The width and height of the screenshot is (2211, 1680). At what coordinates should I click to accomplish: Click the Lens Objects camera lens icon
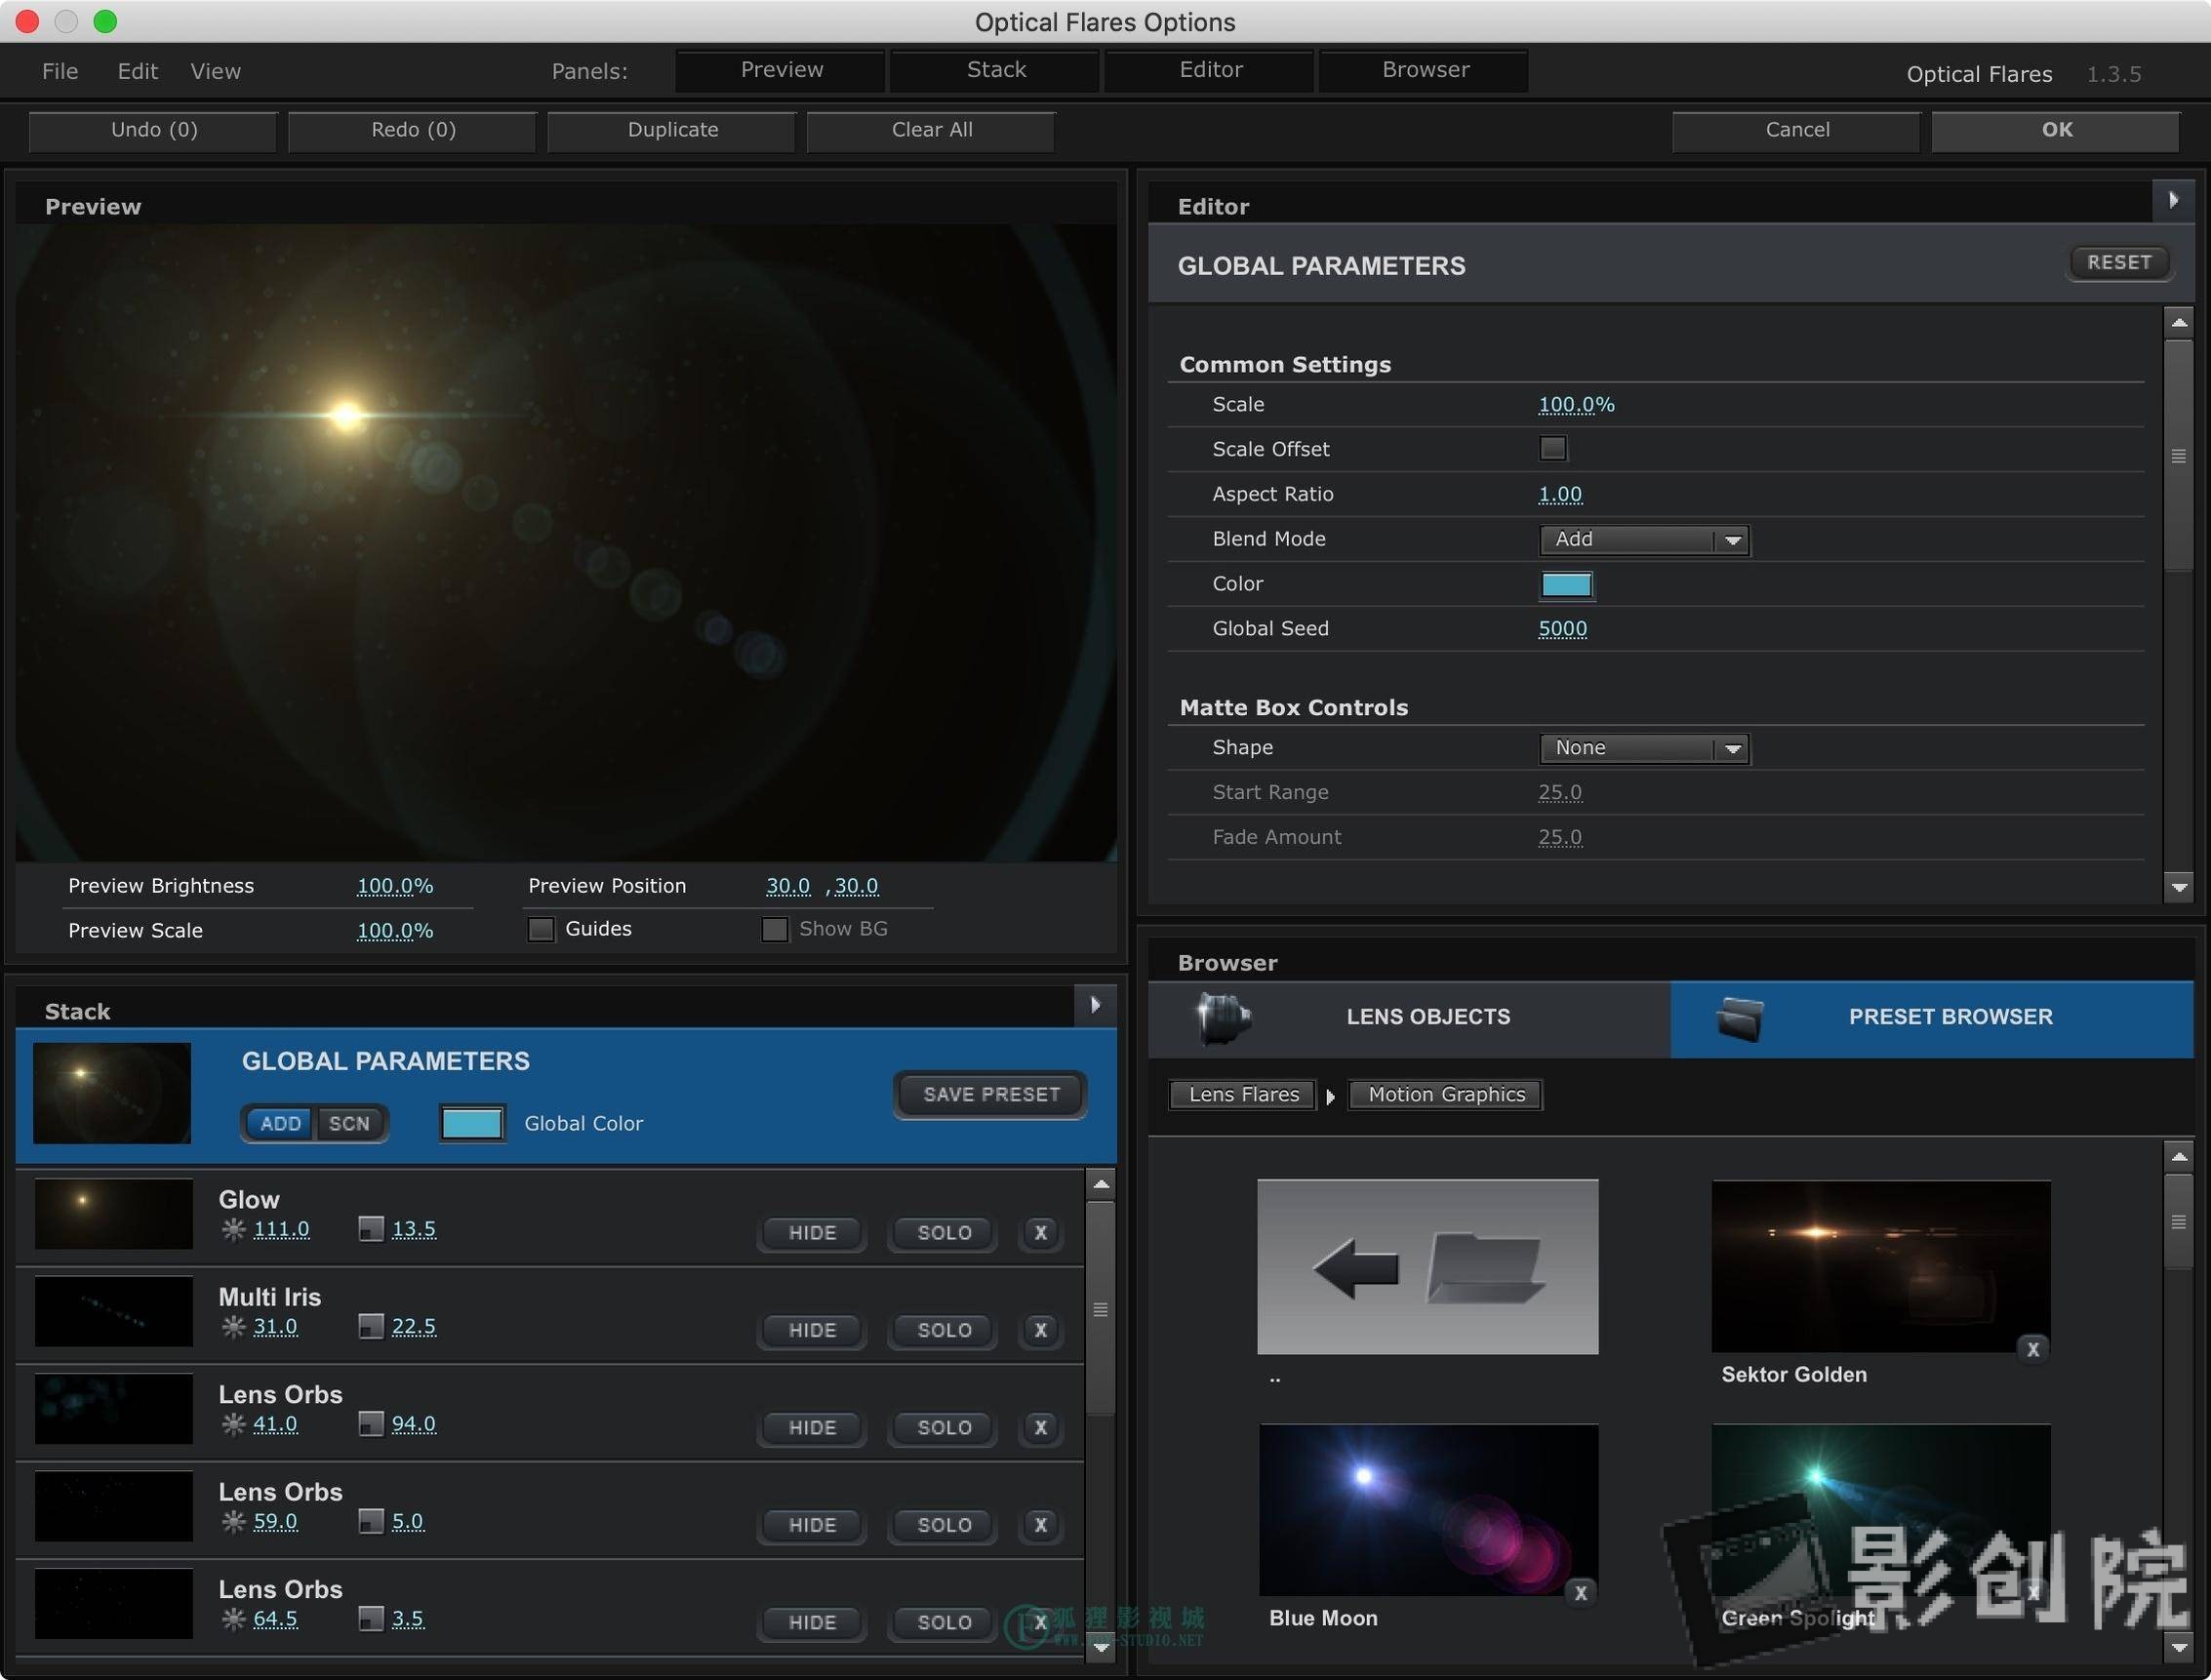tap(1223, 1018)
